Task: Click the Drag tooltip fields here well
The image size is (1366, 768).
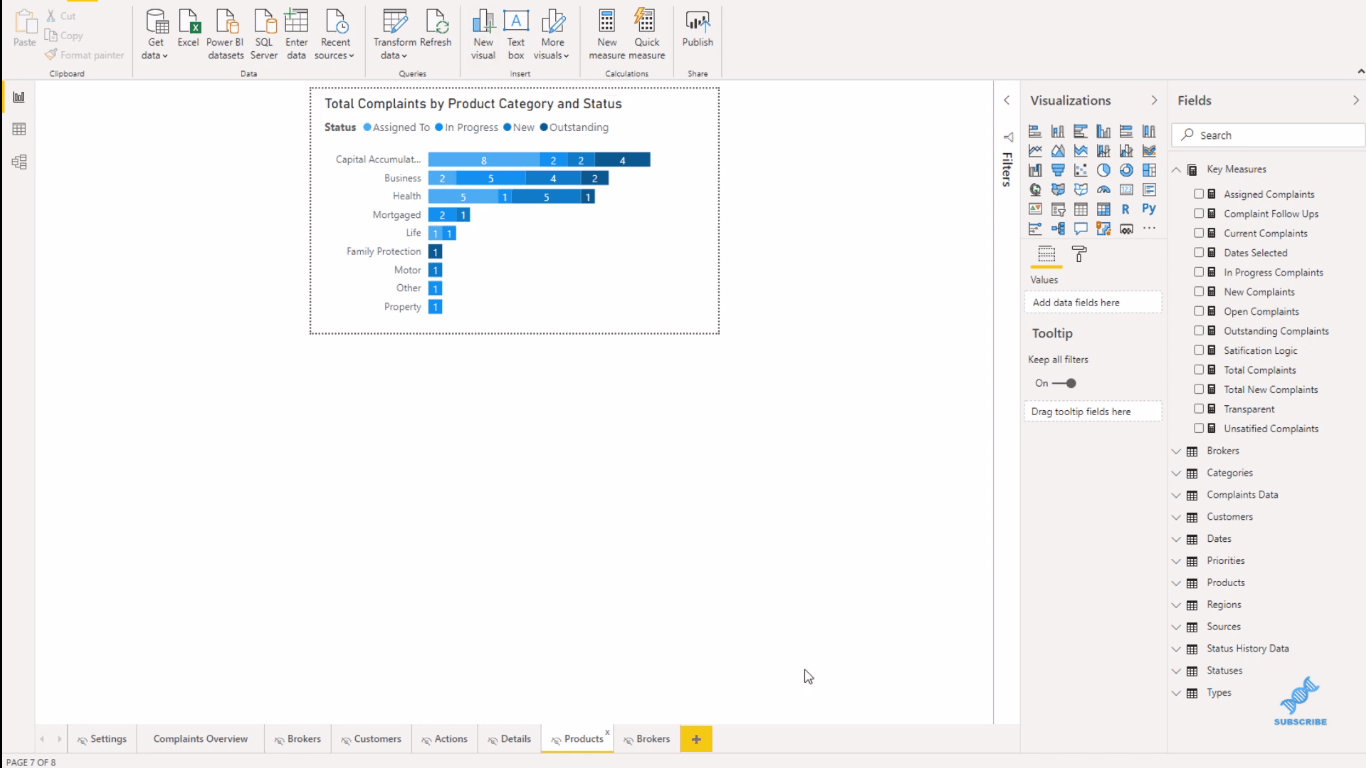Action: pos(1093,411)
